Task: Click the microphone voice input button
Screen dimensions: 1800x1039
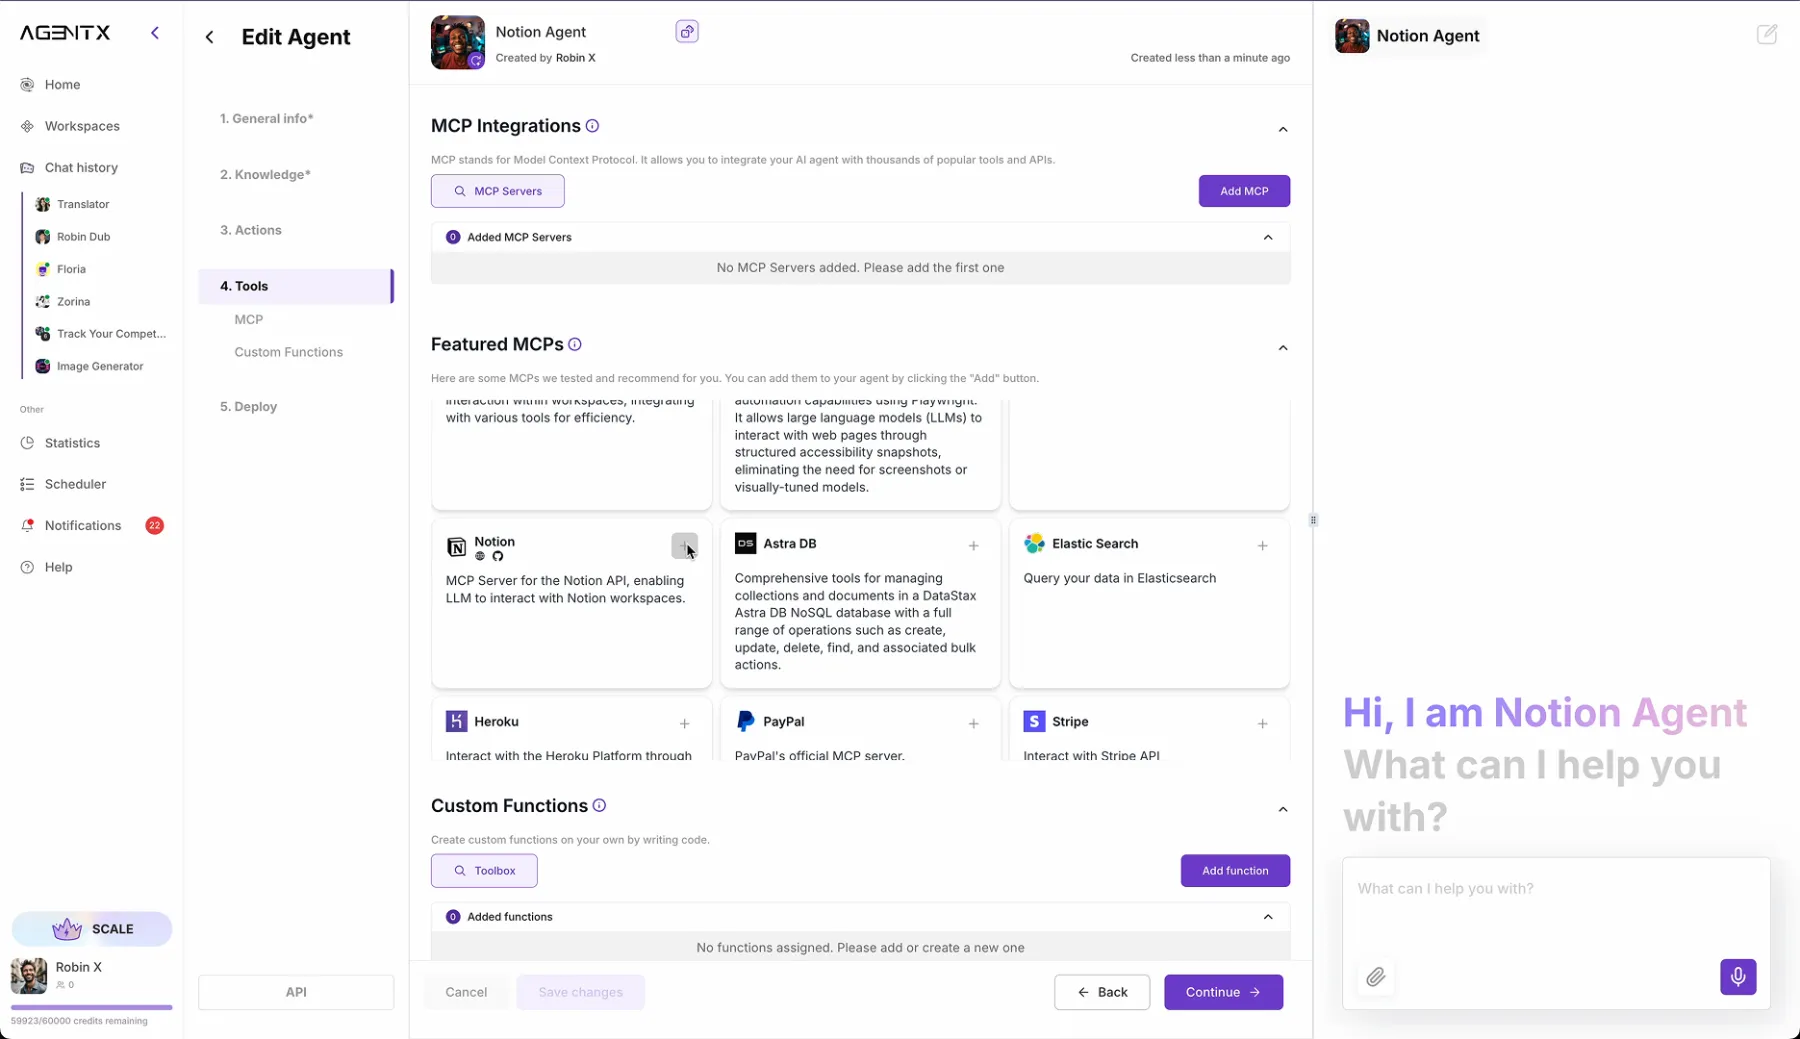Action: click(x=1738, y=977)
